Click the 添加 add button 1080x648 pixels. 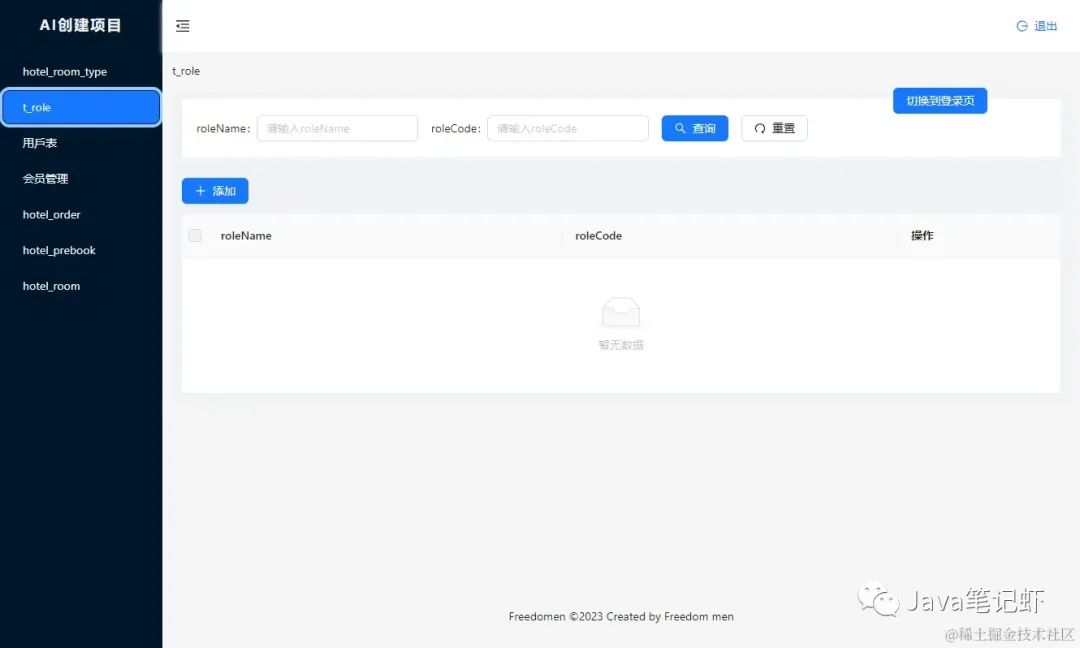tap(215, 191)
